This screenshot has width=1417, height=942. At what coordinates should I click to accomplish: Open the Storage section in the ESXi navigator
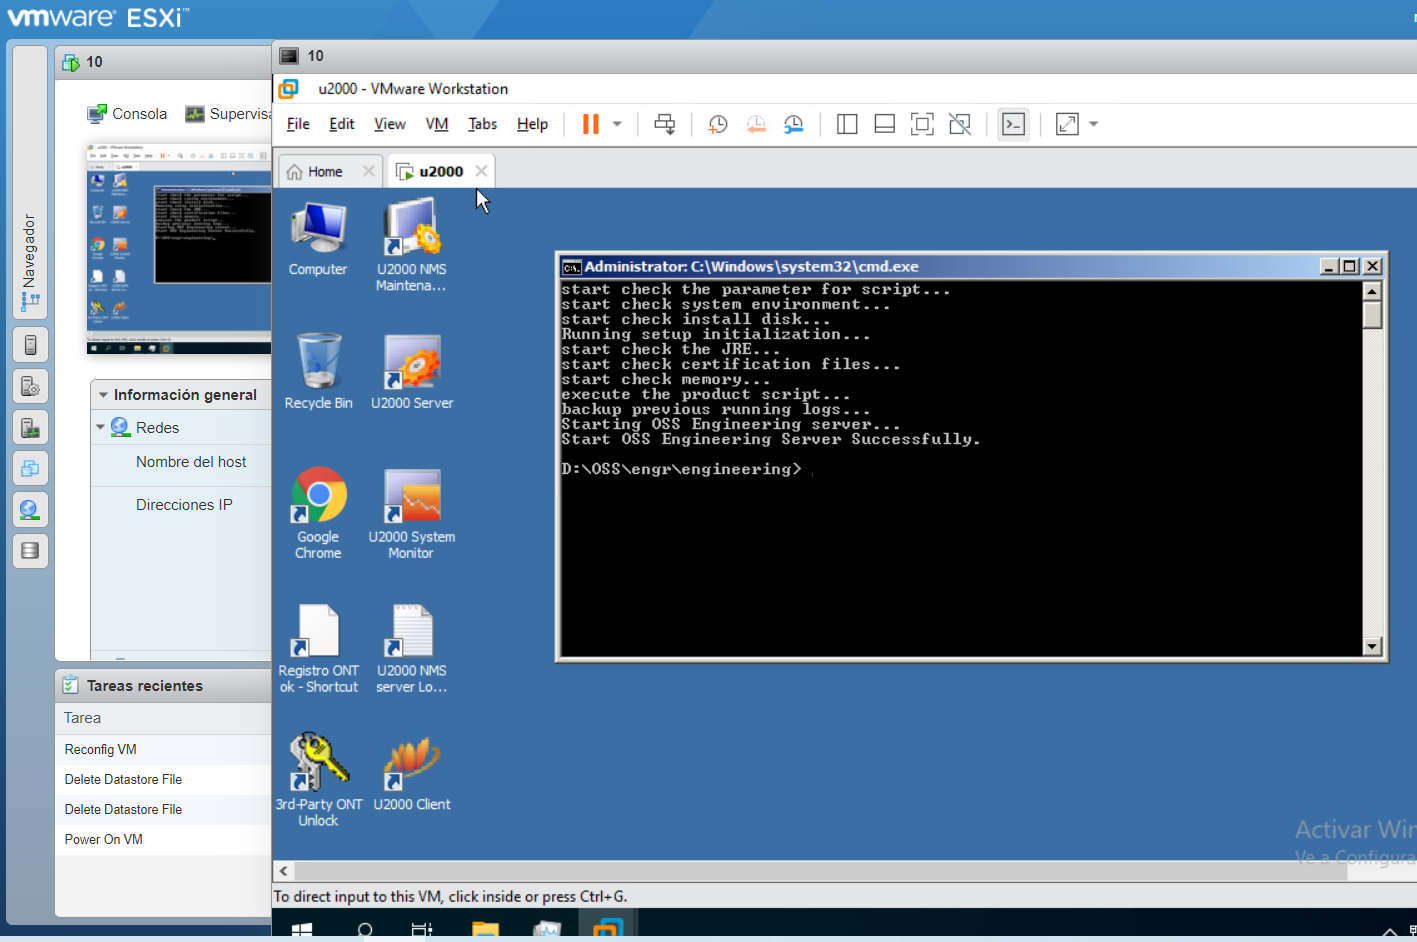(30, 551)
